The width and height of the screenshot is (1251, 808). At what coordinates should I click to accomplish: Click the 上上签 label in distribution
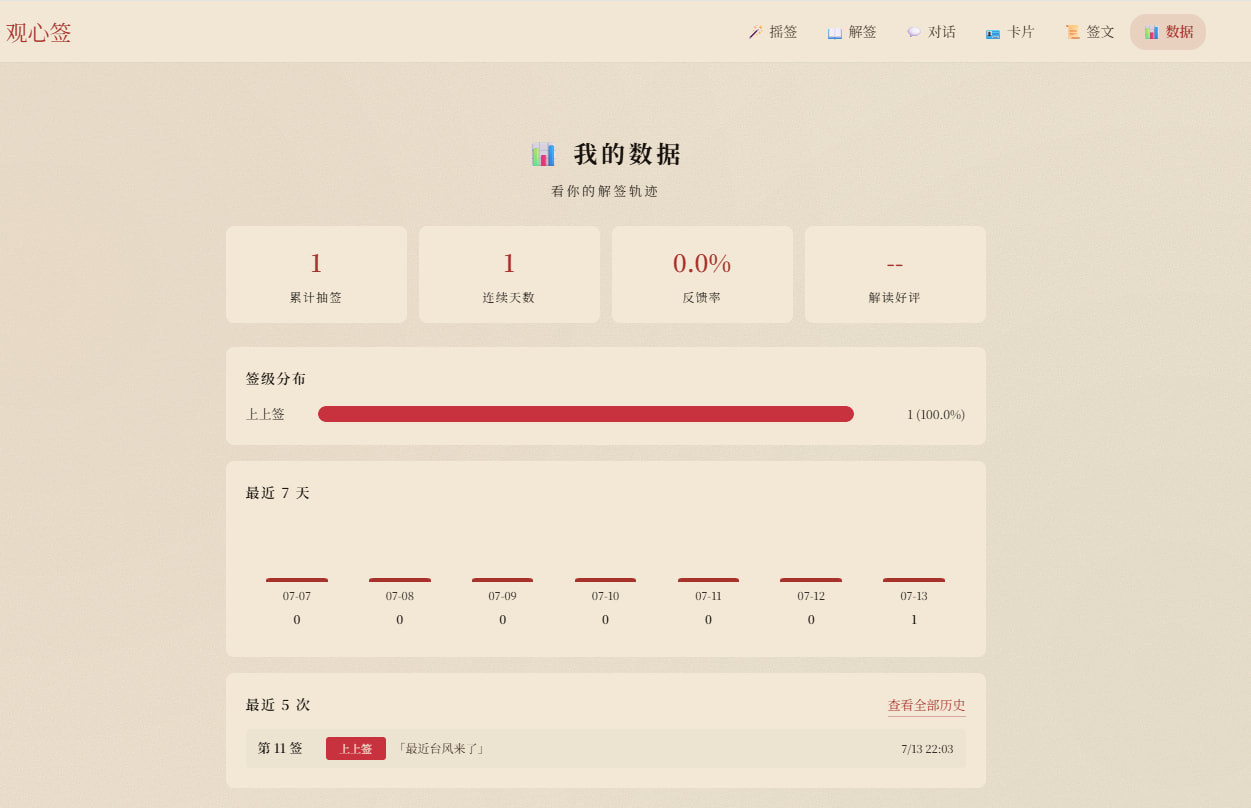click(265, 414)
